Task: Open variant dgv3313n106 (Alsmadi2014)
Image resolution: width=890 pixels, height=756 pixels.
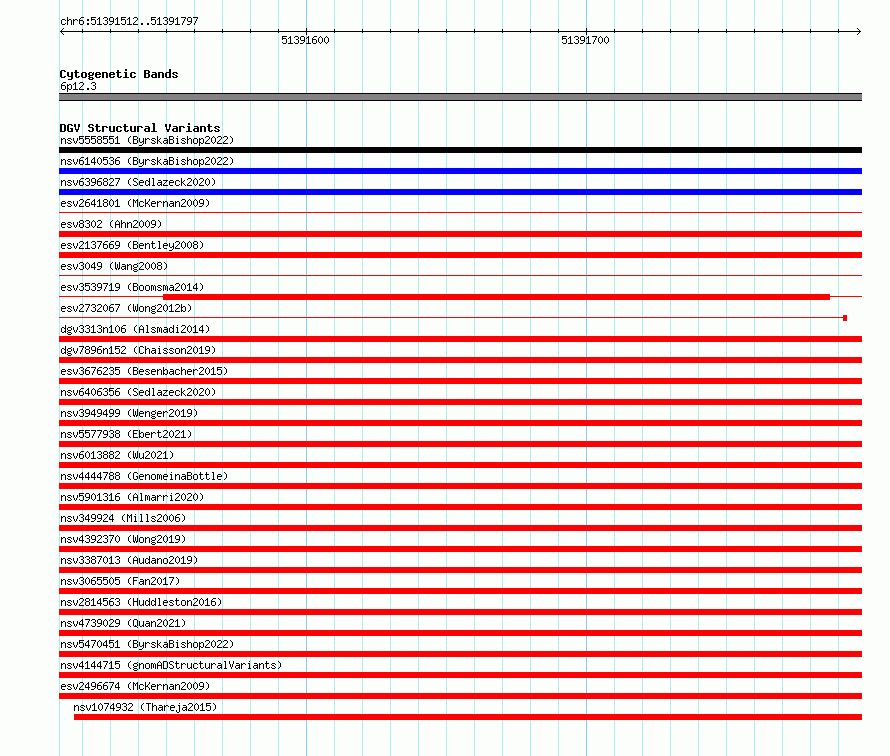Action: pyautogui.click(x=135, y=329)
